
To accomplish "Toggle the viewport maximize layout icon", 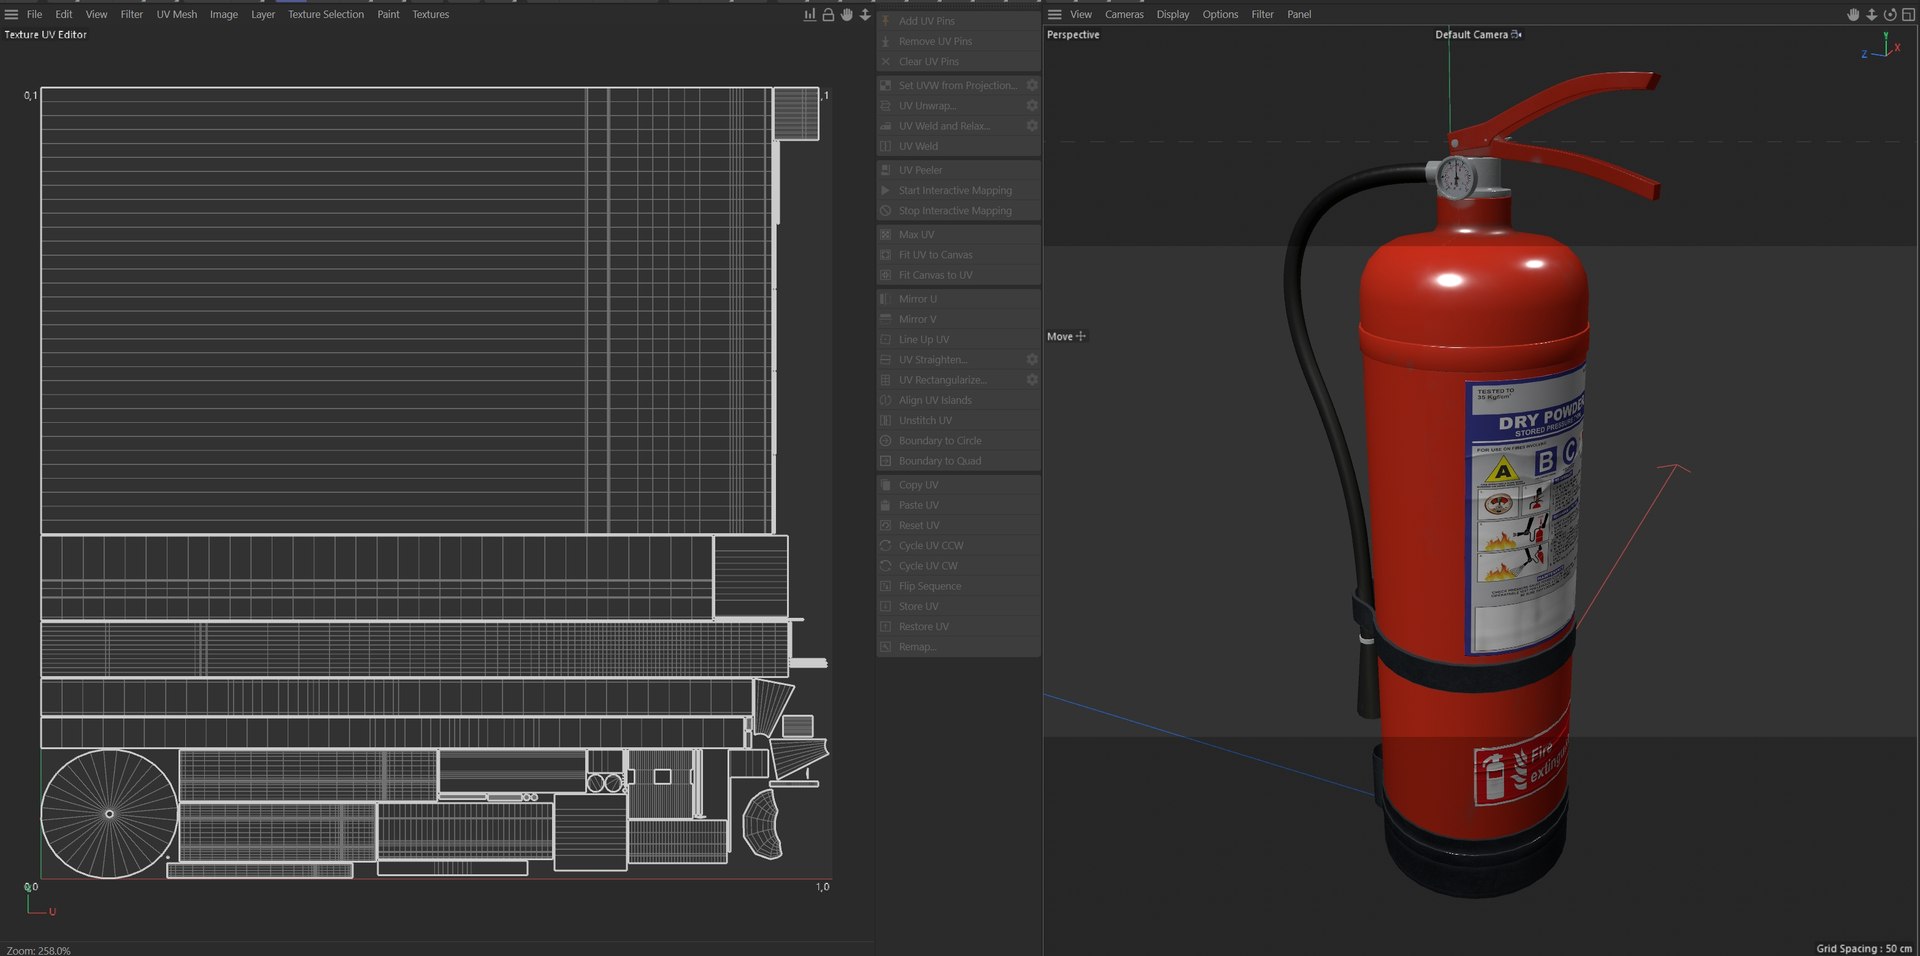I will coord(1908,14).
